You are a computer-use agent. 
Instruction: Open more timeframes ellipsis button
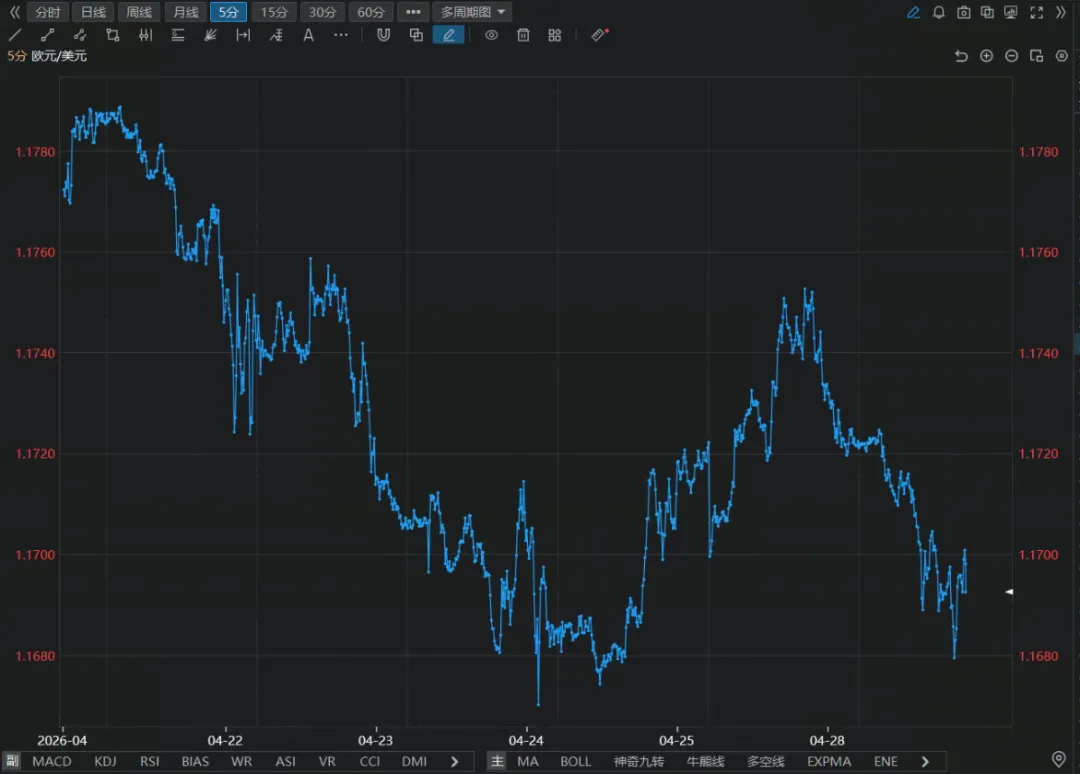[413, 12]
